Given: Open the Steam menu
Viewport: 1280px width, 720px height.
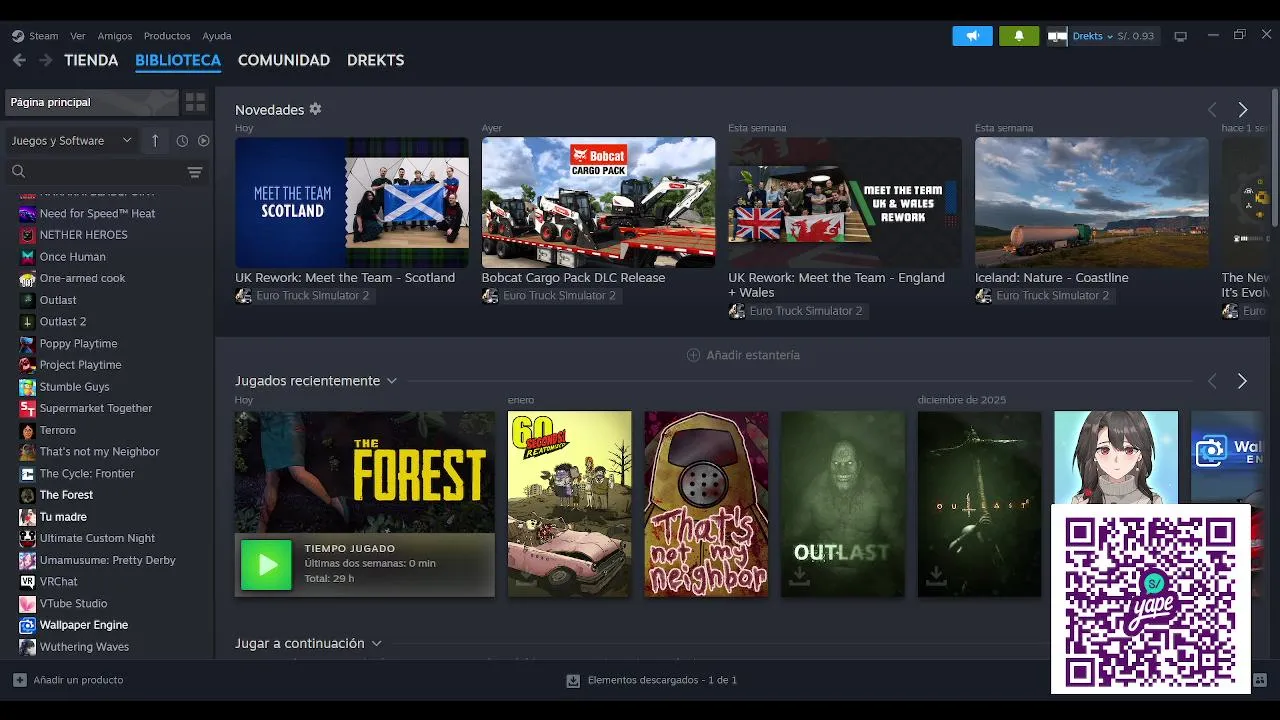Looking at the screenshot, I should 43,36.
